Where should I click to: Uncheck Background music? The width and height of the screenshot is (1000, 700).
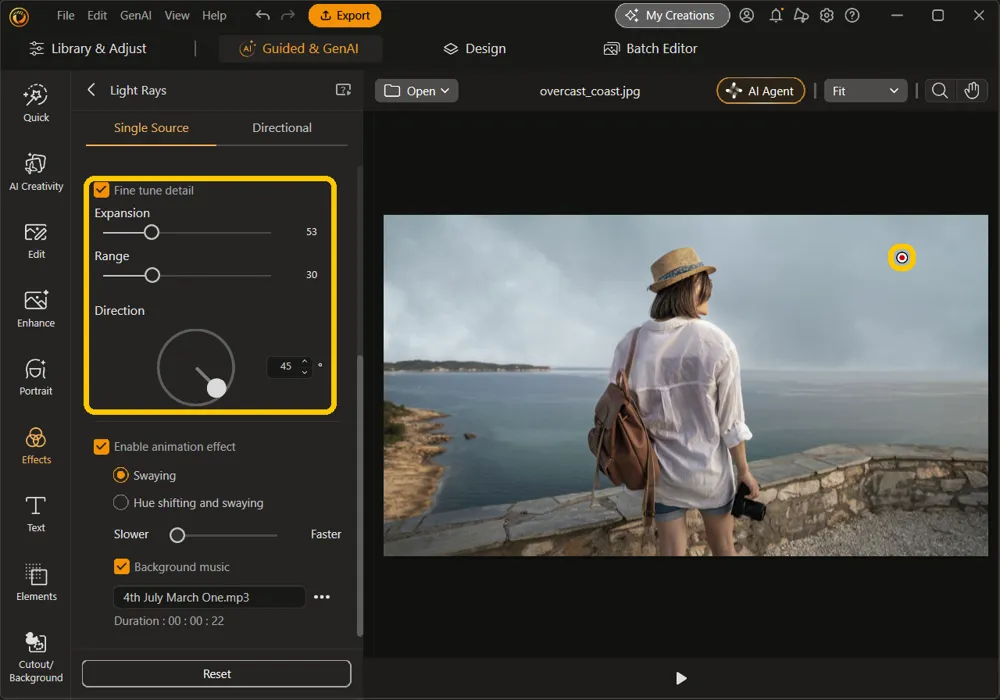click(121, 566)
